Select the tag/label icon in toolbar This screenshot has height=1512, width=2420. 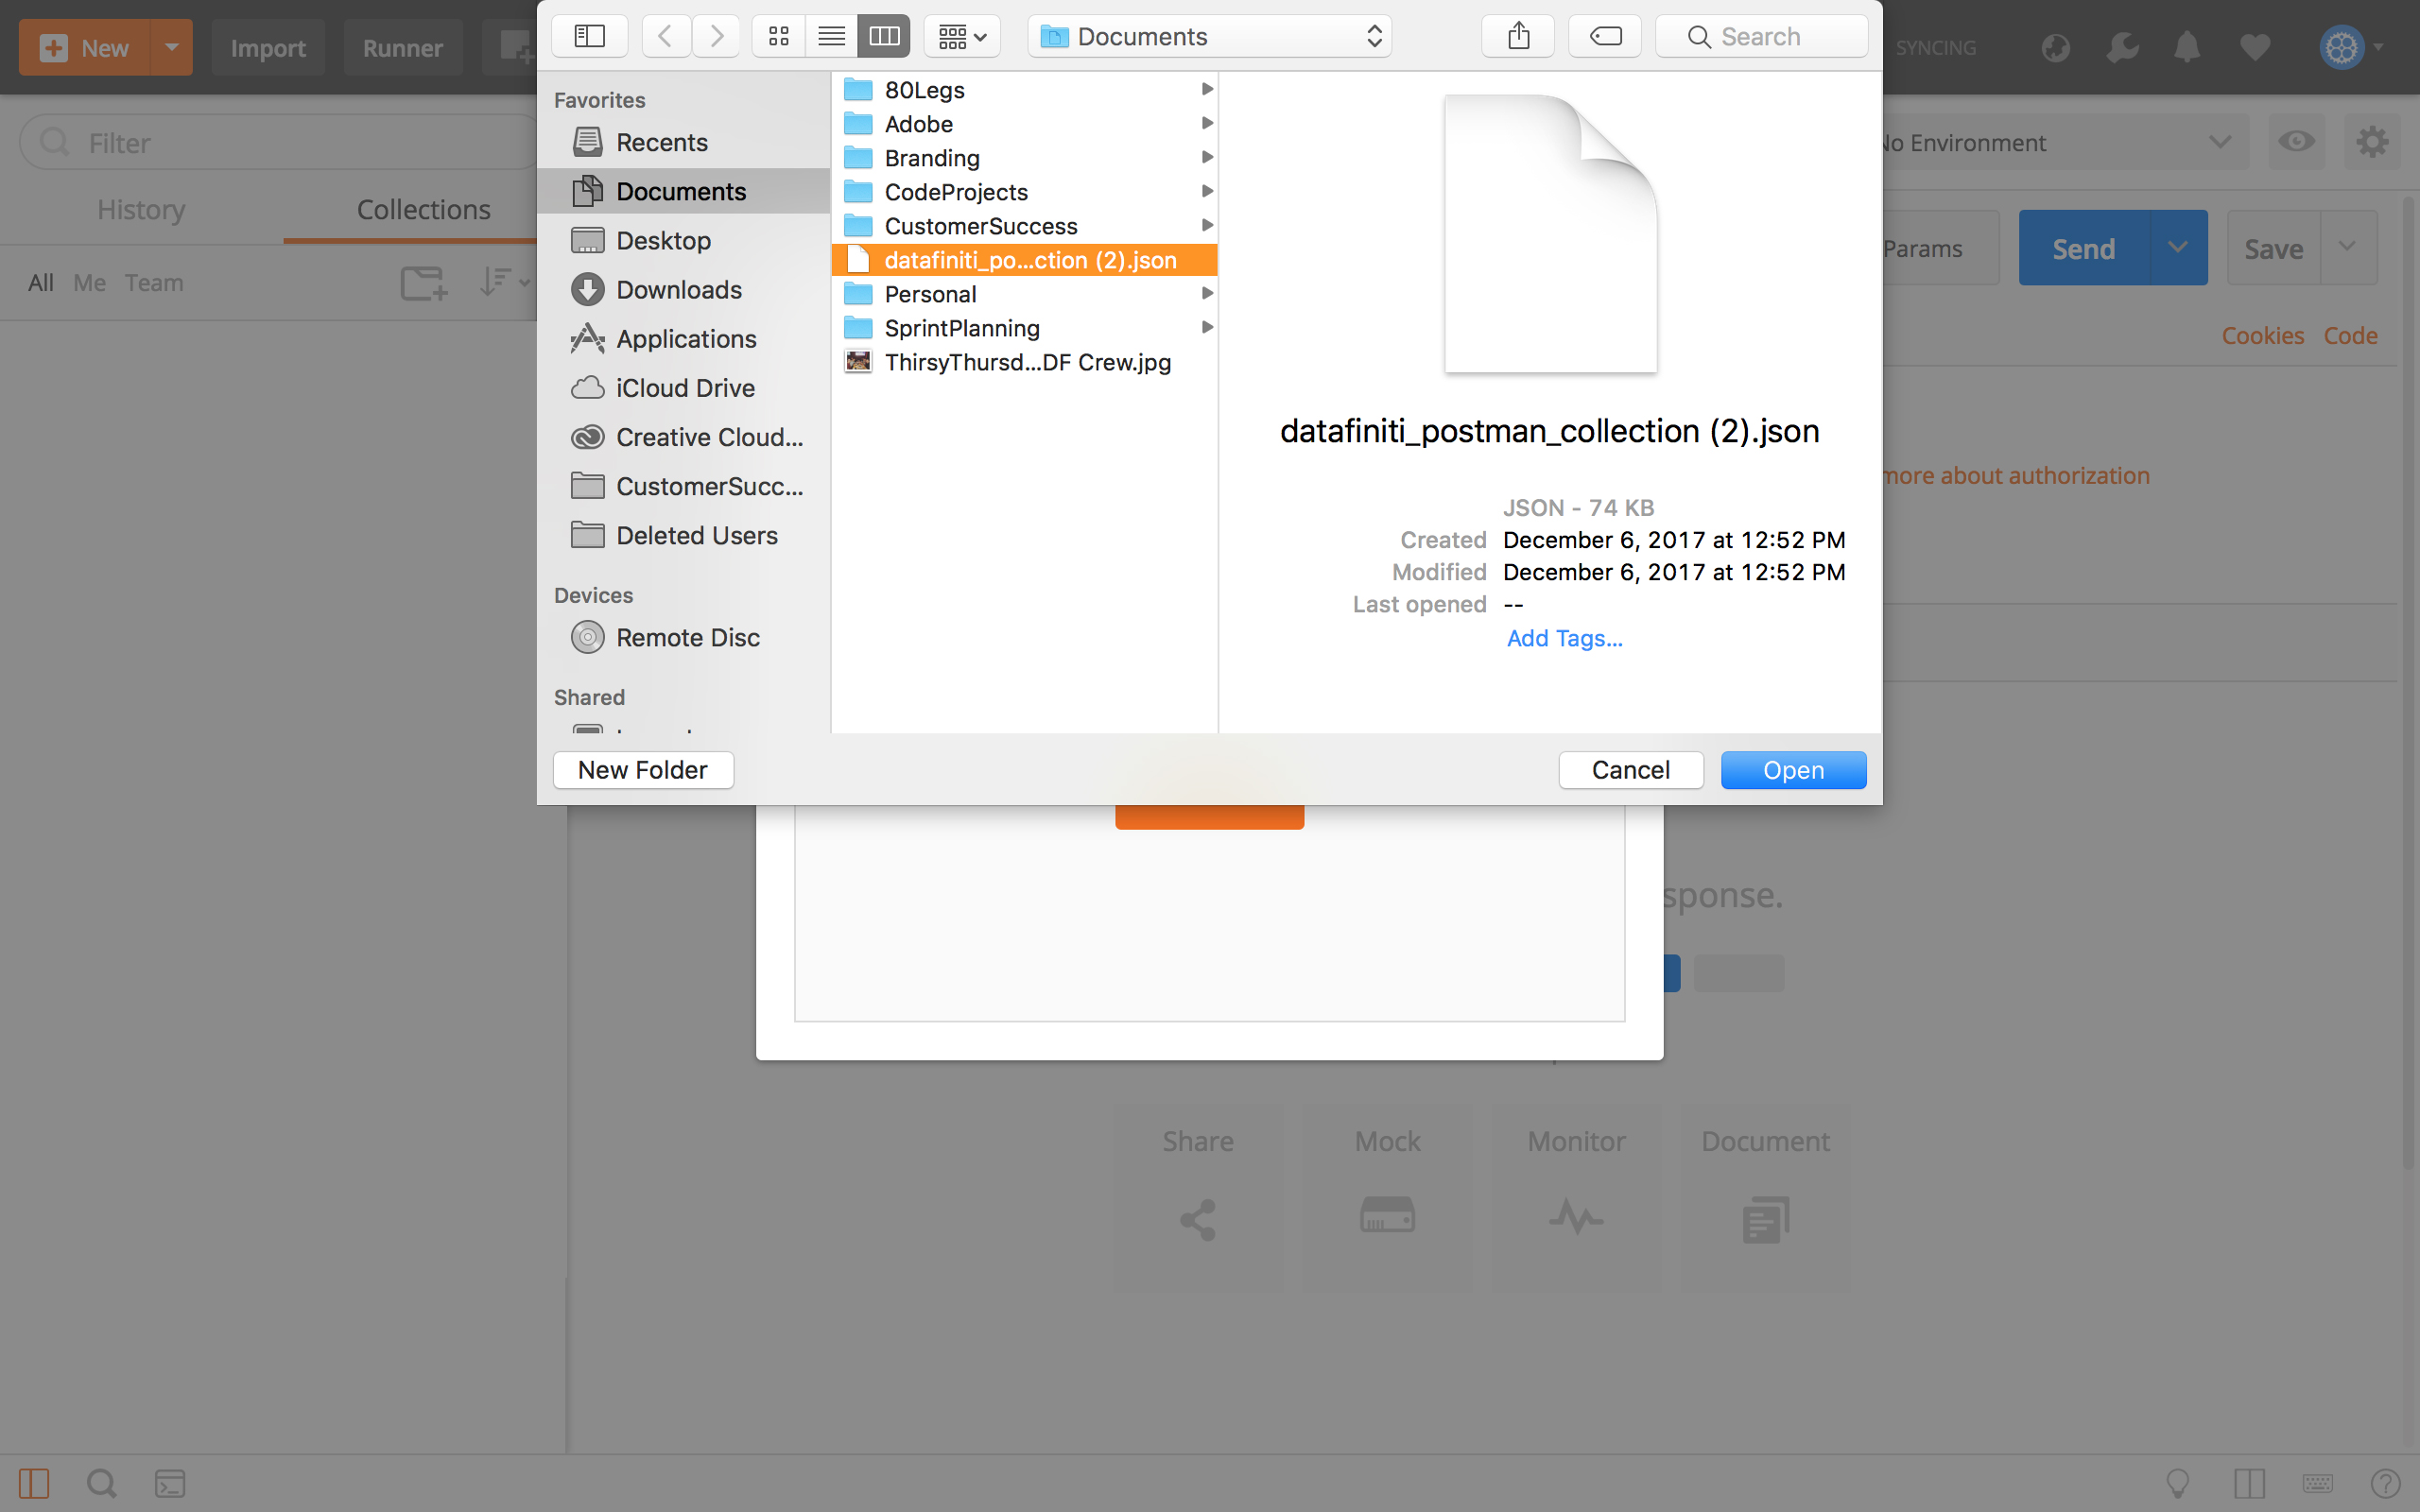tap(1606, 37)
